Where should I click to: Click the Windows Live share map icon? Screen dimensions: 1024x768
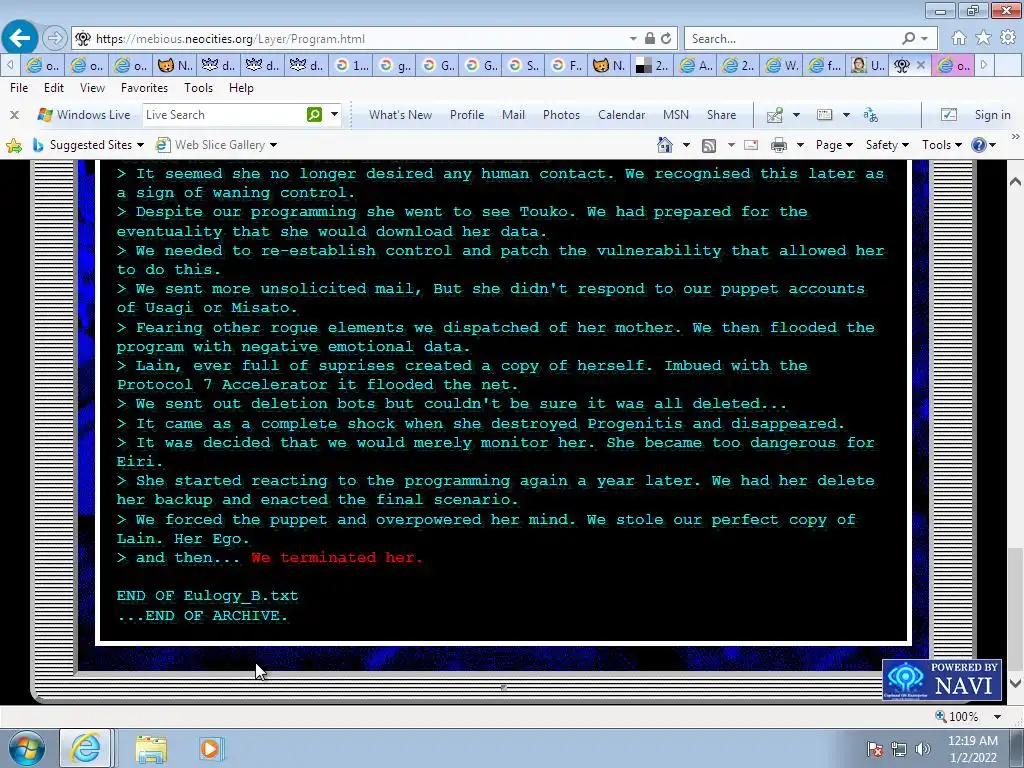coord(775,115)
